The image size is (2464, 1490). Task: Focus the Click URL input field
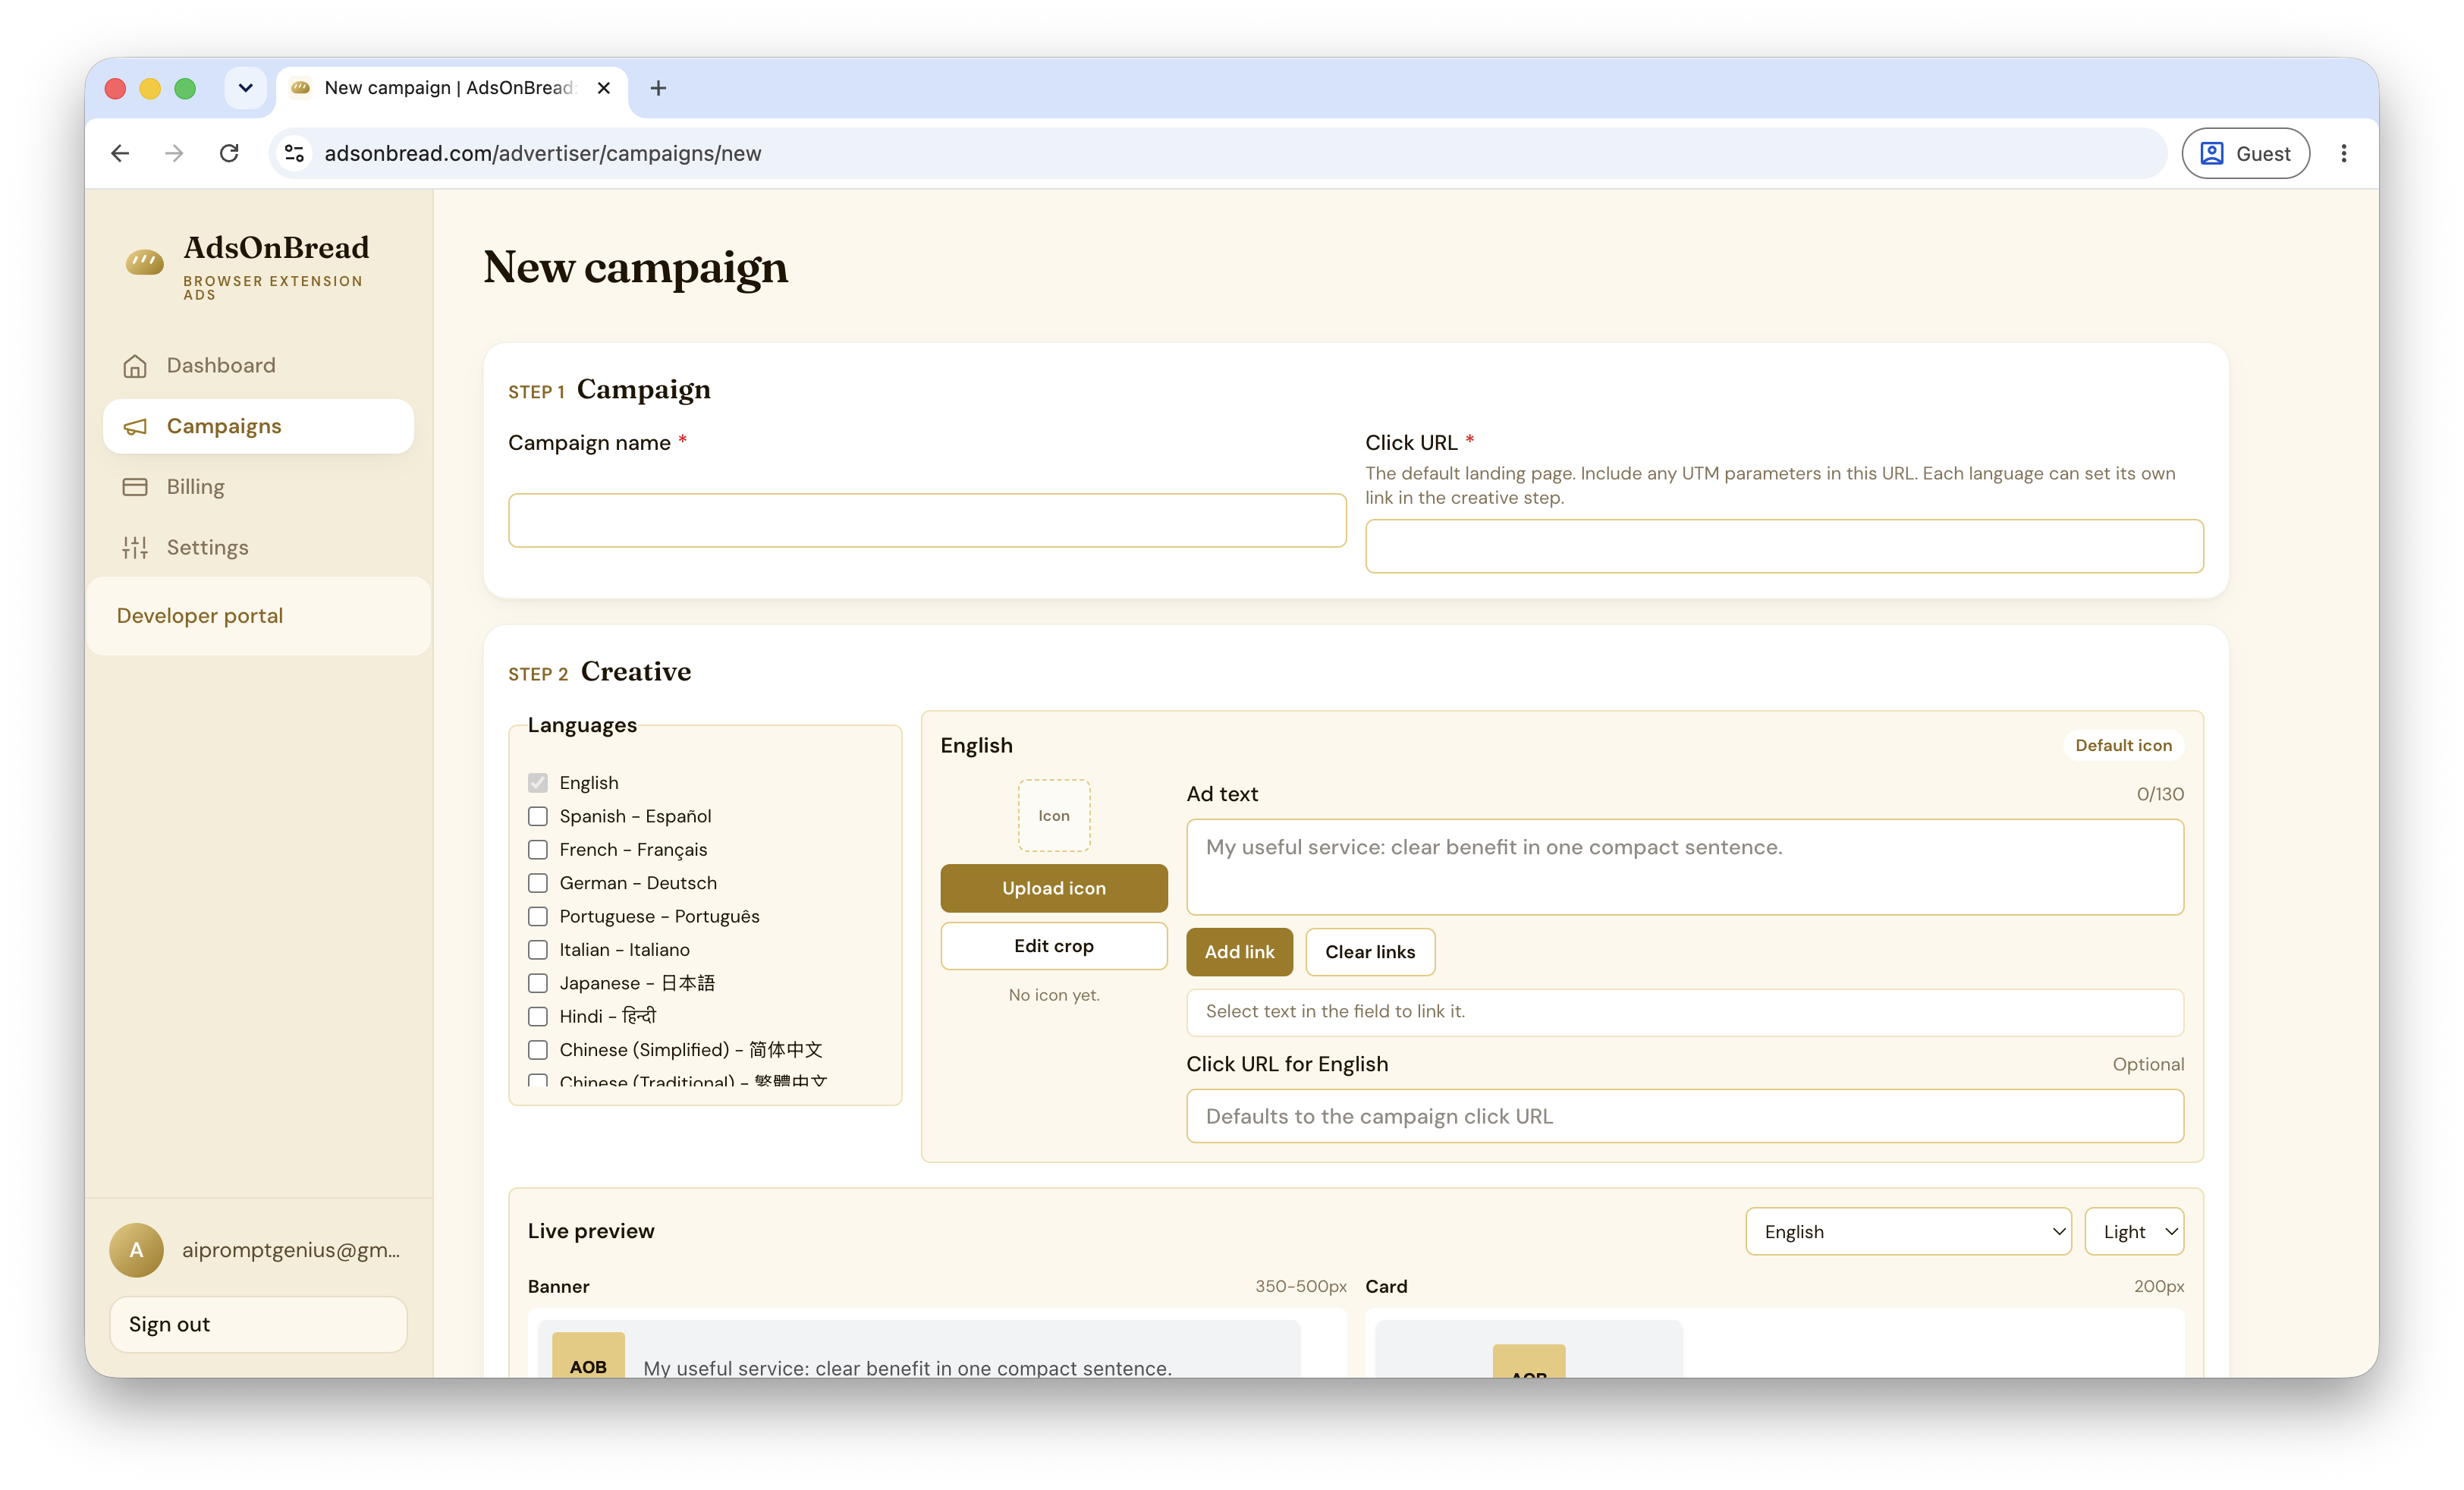click(x=1784, y=546)
